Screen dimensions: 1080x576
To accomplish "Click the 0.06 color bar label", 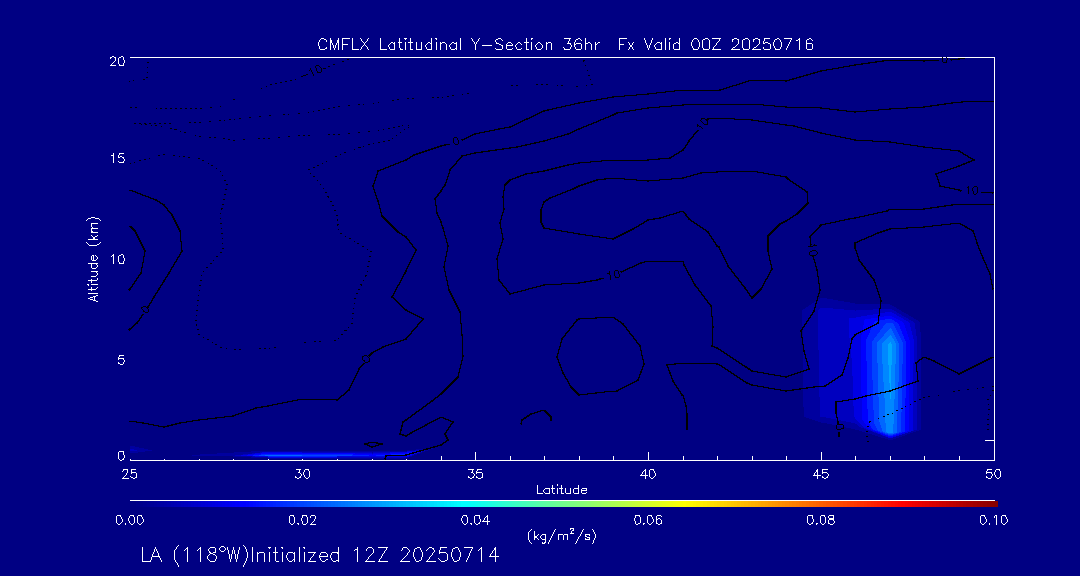I will 648,520.
